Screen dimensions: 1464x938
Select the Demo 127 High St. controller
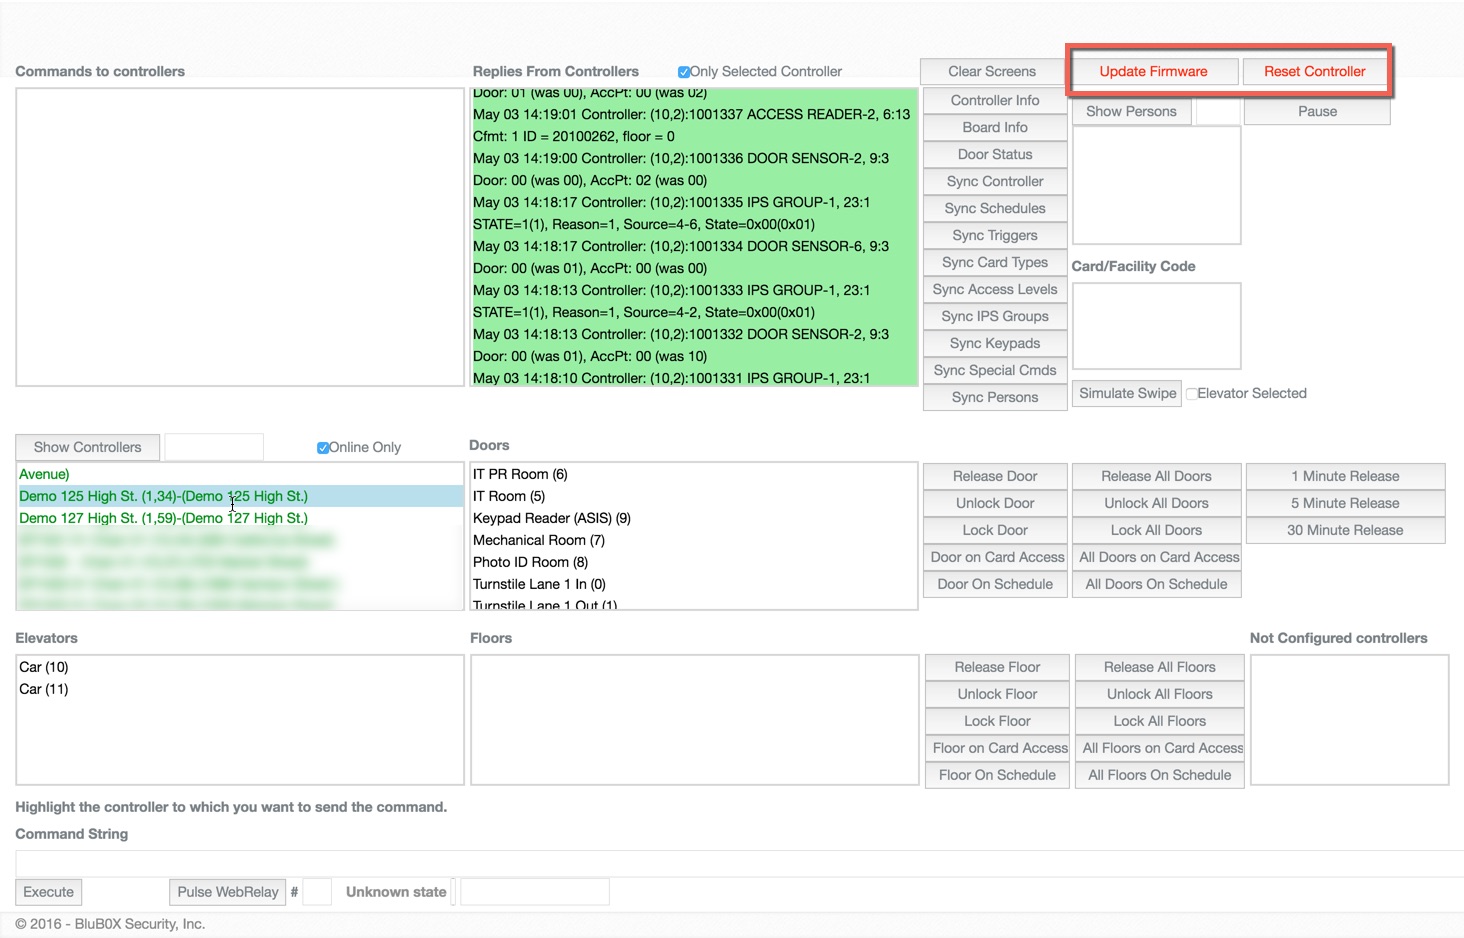(x=165, y=518)
